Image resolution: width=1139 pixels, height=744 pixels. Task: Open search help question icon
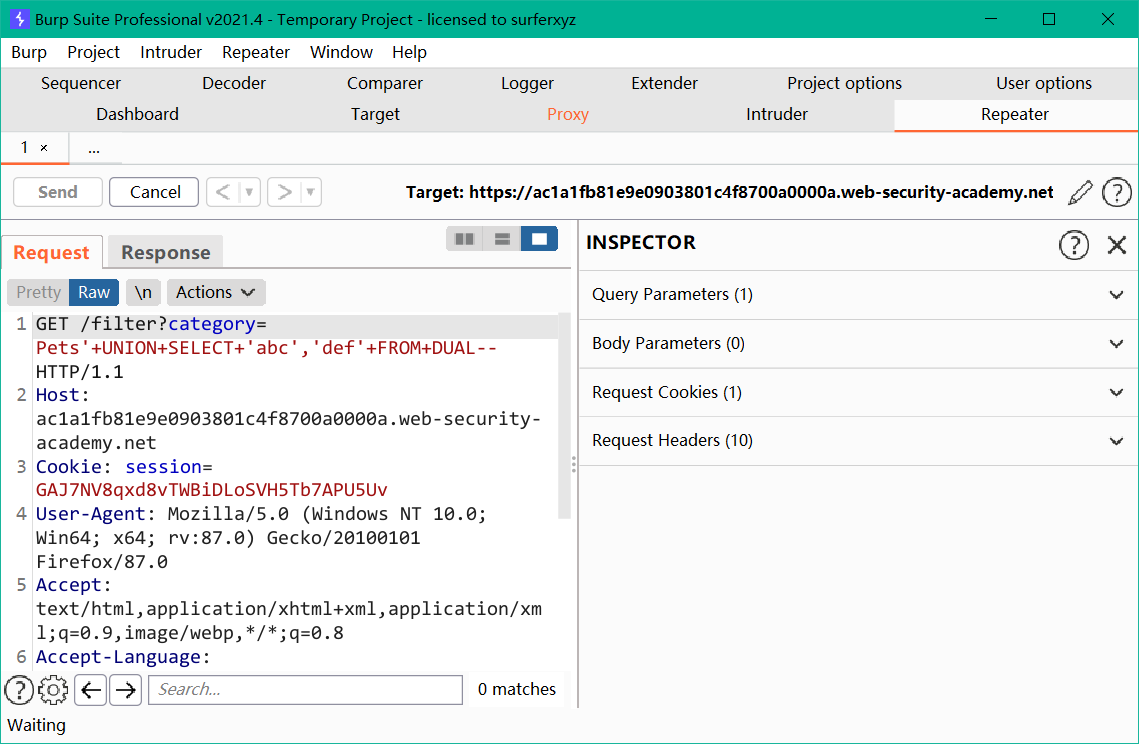19,690
